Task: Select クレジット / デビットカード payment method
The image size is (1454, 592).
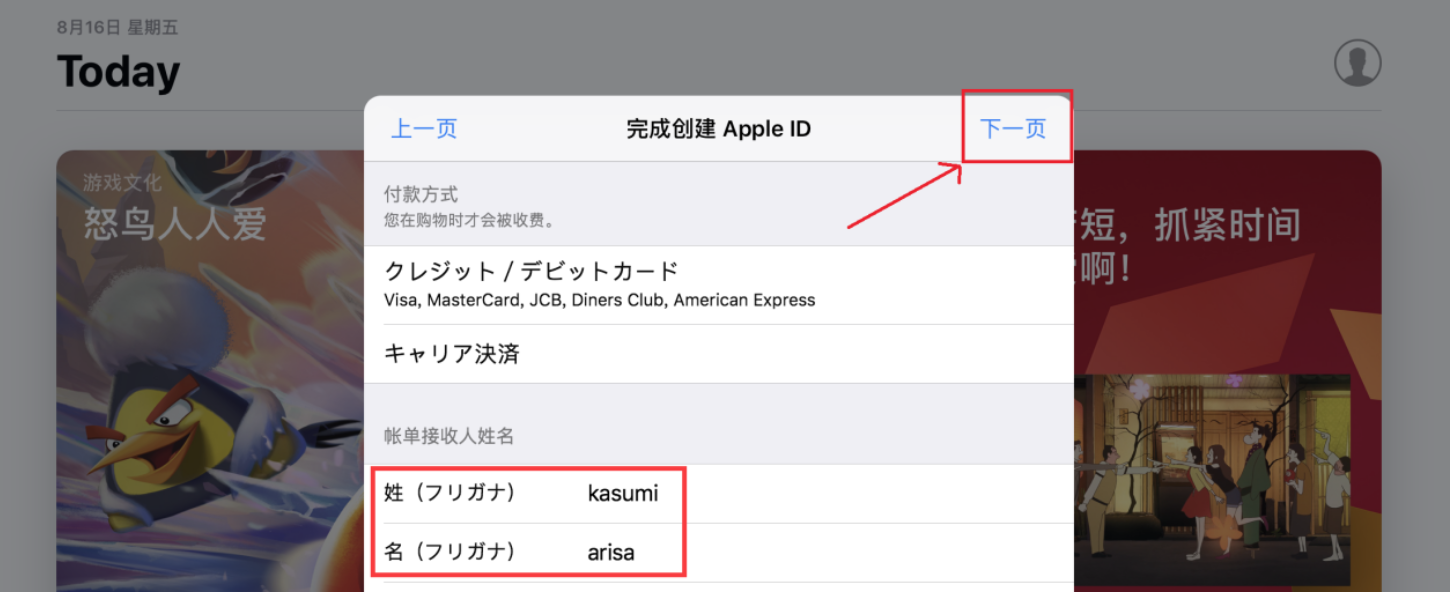Action: (532, 271)
